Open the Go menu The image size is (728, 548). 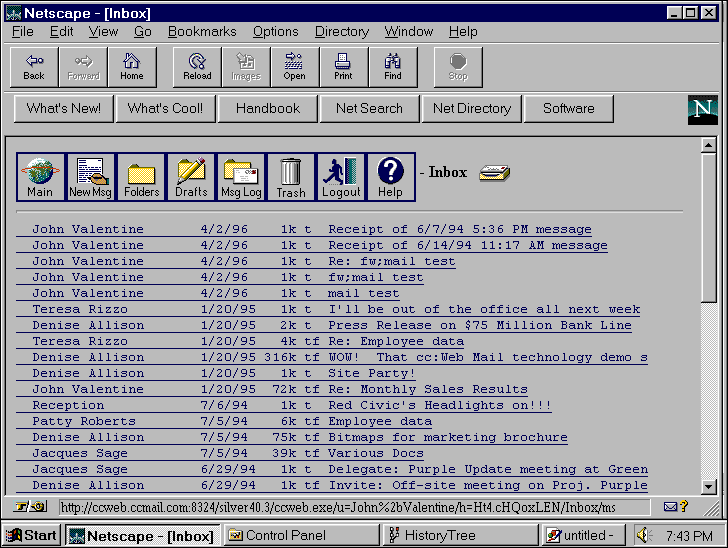[x=143, y=32]
